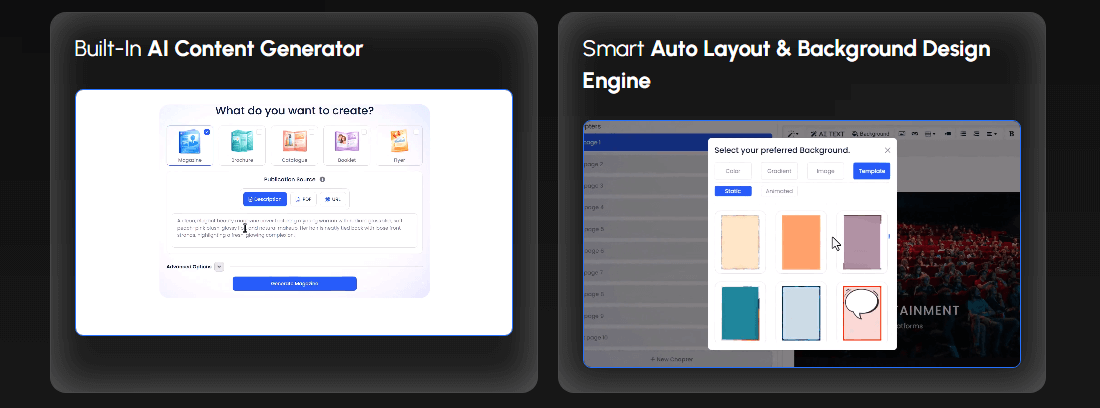Pick the orange background template
Viewport: 1100px width, 408px height.
pos(801,243)
